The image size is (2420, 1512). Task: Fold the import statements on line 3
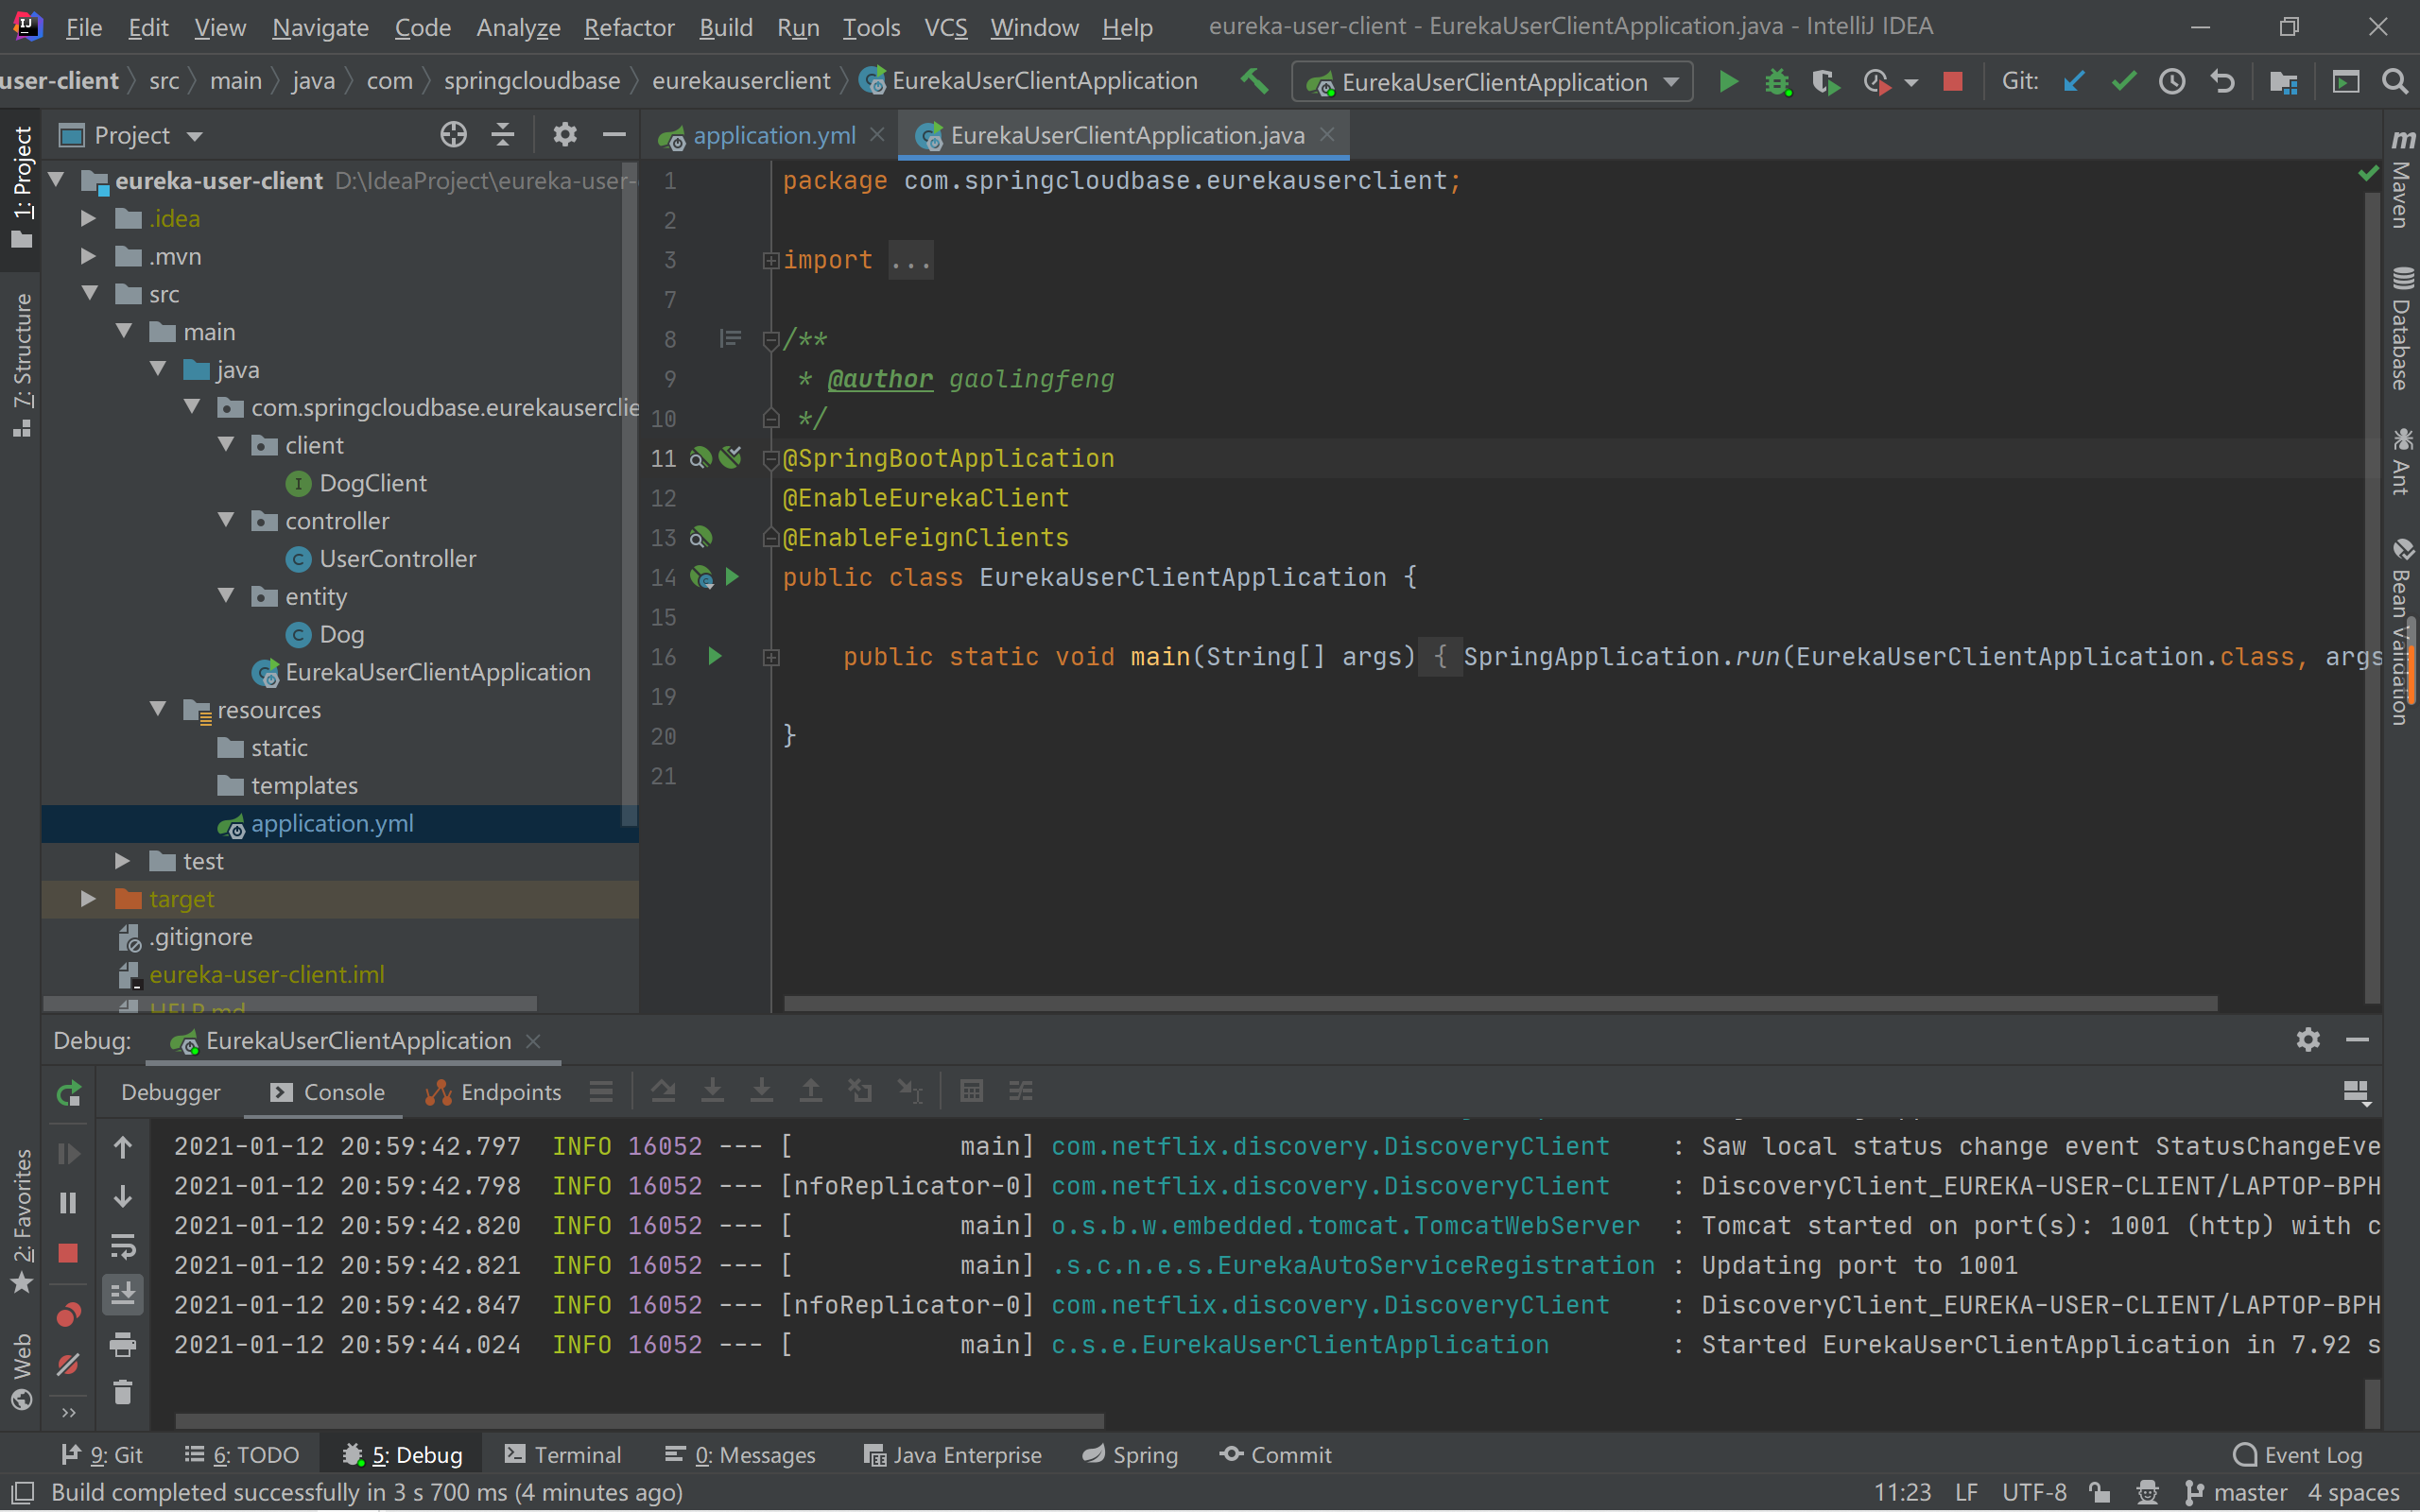(770, 260)
